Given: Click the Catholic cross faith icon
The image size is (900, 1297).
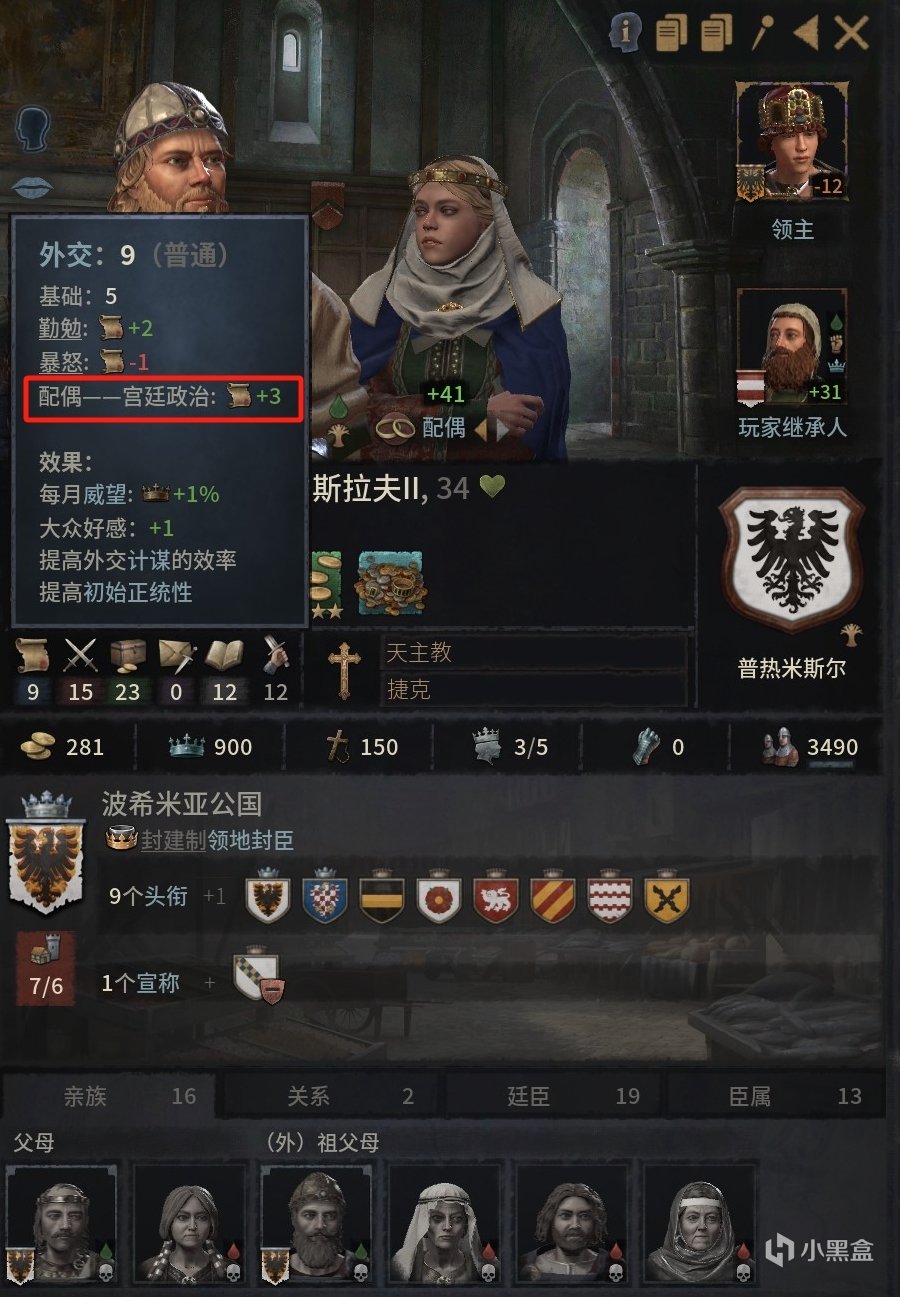Looking at the screenshot, I should coord(343,670).
